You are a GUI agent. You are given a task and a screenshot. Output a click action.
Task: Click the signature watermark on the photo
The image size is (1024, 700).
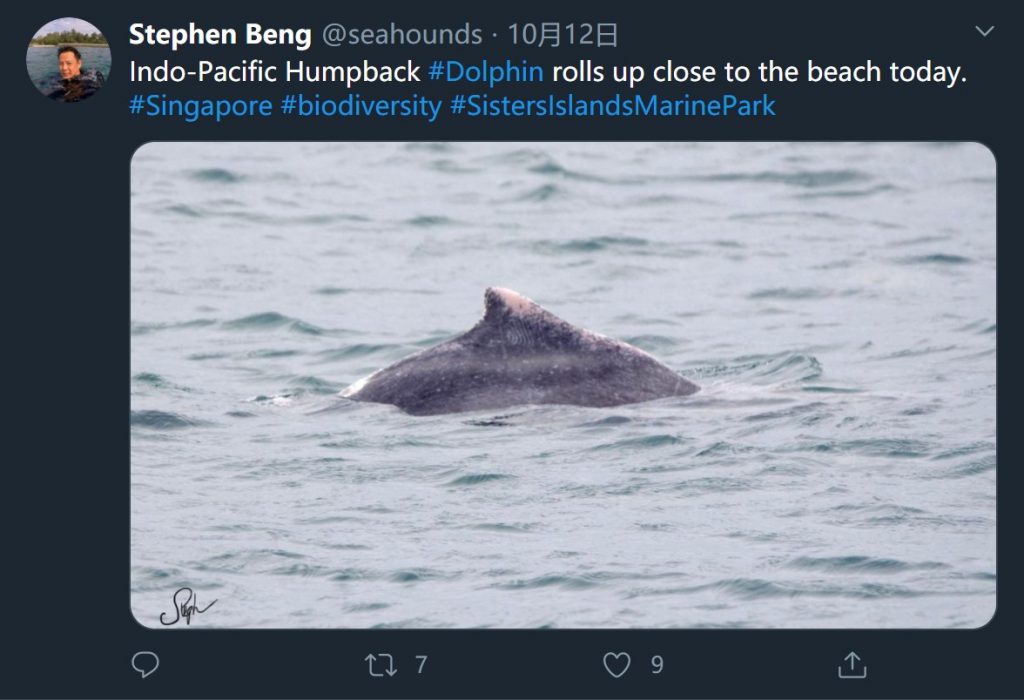point(185,605)
